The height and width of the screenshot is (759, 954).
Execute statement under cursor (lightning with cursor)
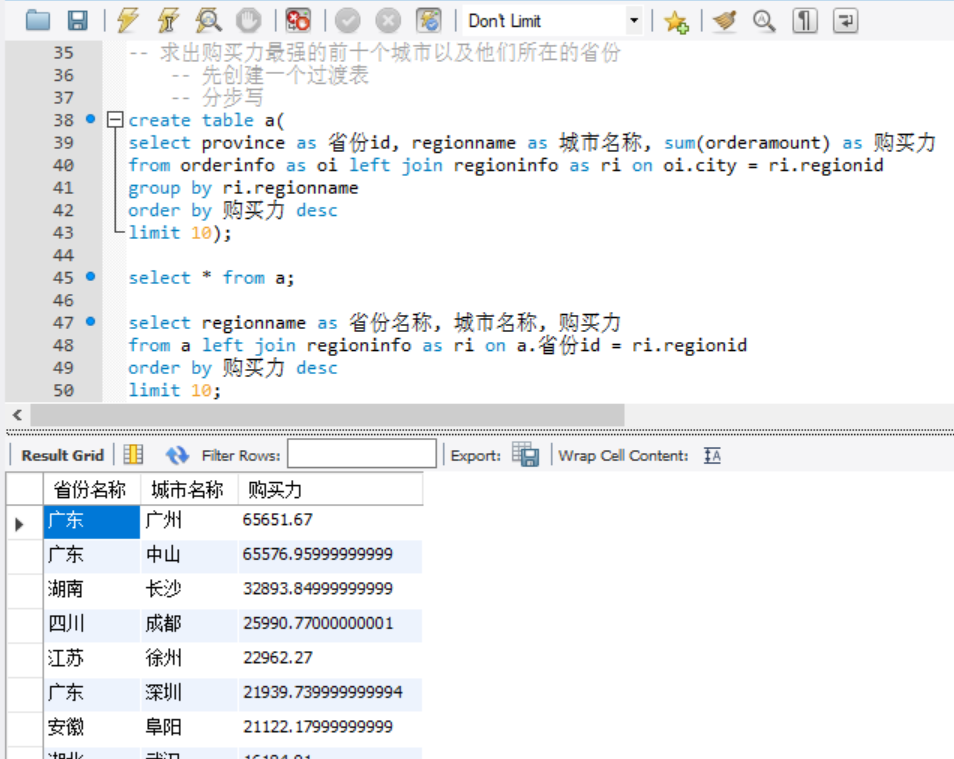click(168, 21)
